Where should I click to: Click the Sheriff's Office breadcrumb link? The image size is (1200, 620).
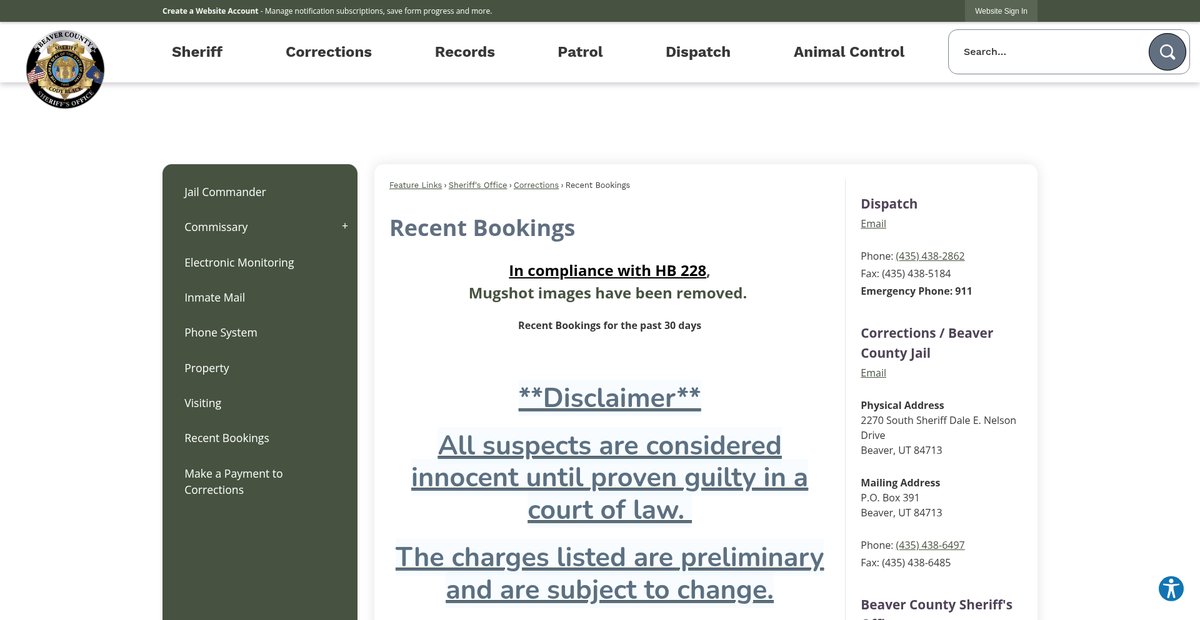pos(478,185)
